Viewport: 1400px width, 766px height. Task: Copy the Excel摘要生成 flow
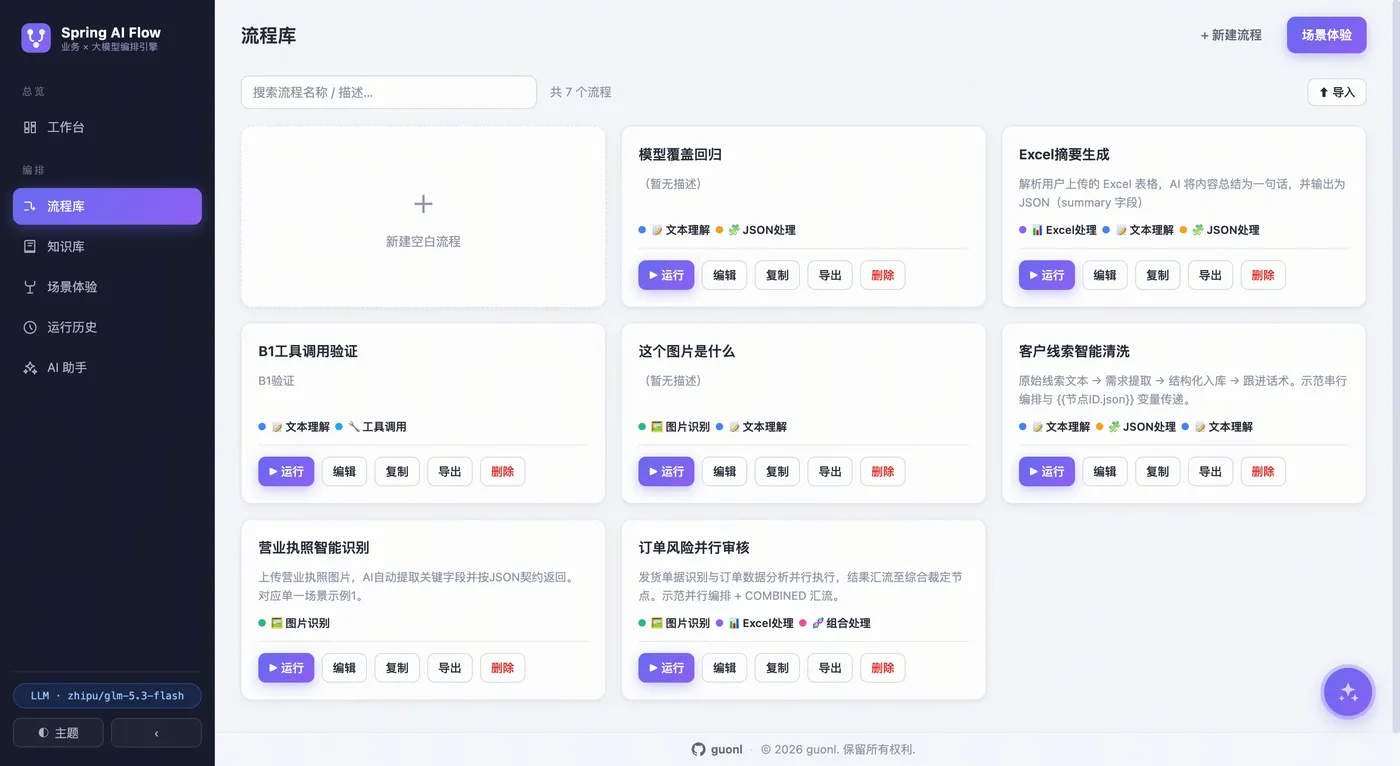1157,275
